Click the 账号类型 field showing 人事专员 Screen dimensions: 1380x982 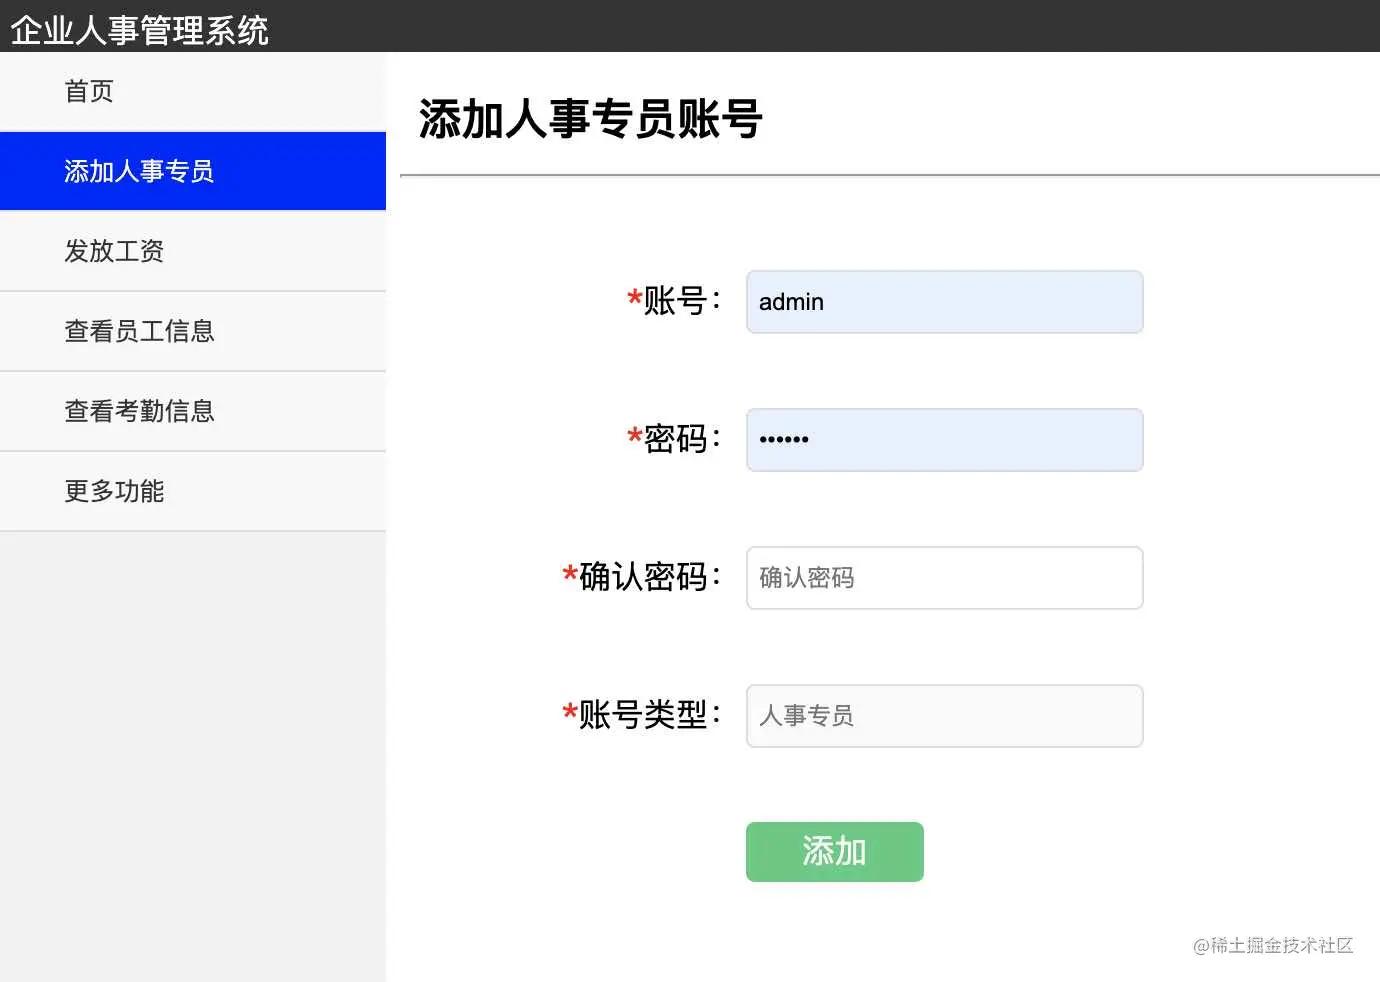point(944,716)
